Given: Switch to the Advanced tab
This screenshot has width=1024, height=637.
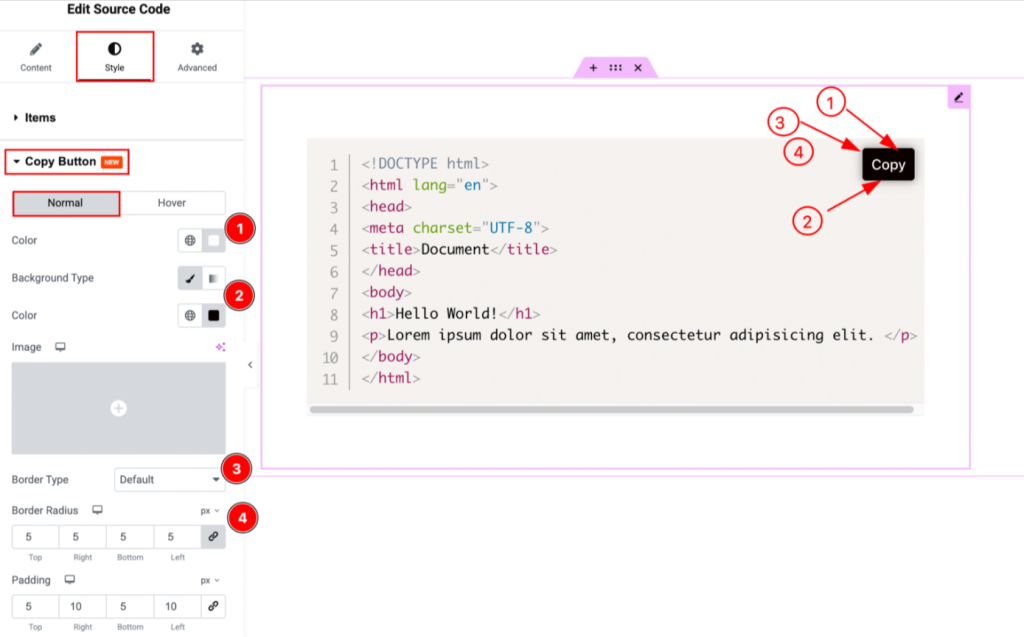Looking at the screenshot, I should tap(196, 58).
